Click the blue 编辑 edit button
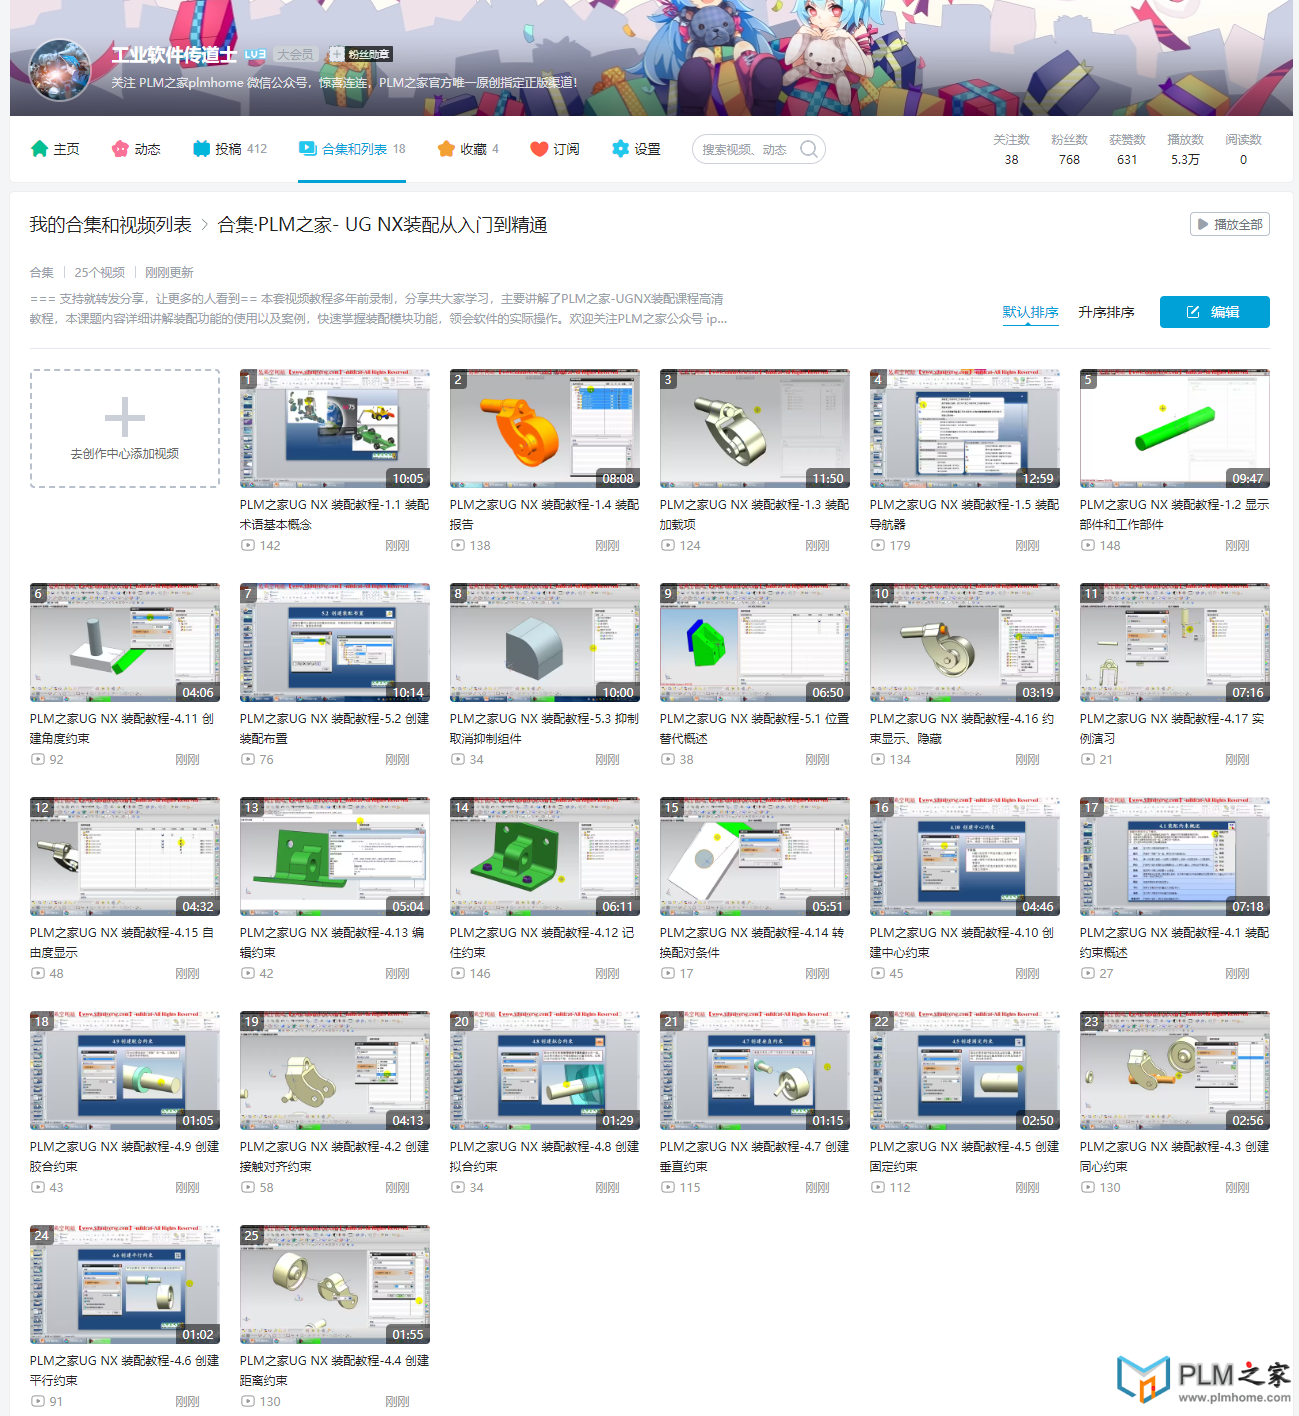1299x1416 pixels. pyautogui.click(x=1215, y=312)
